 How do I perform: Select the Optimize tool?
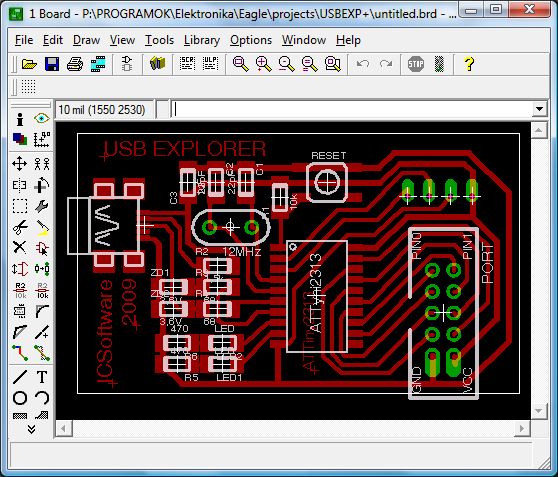pos(42,332)
